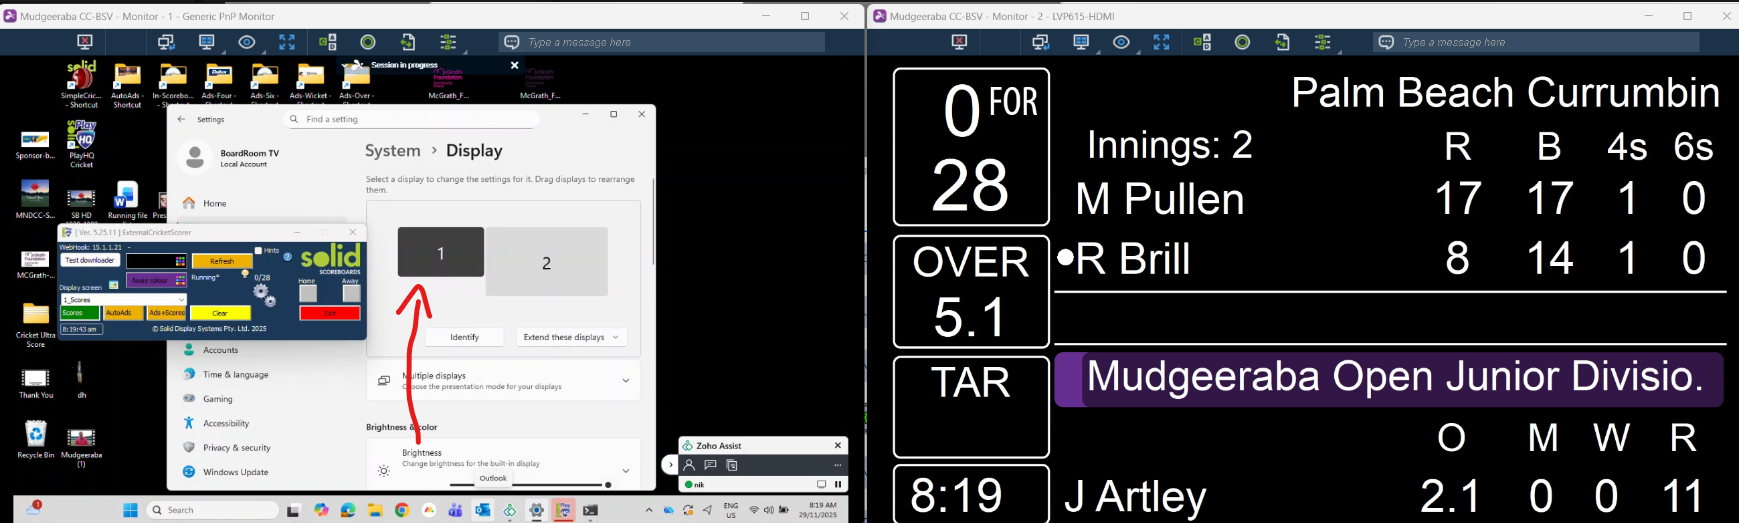Expand the Multiple displays section
1739x523 pixels.
click(625, 380)
